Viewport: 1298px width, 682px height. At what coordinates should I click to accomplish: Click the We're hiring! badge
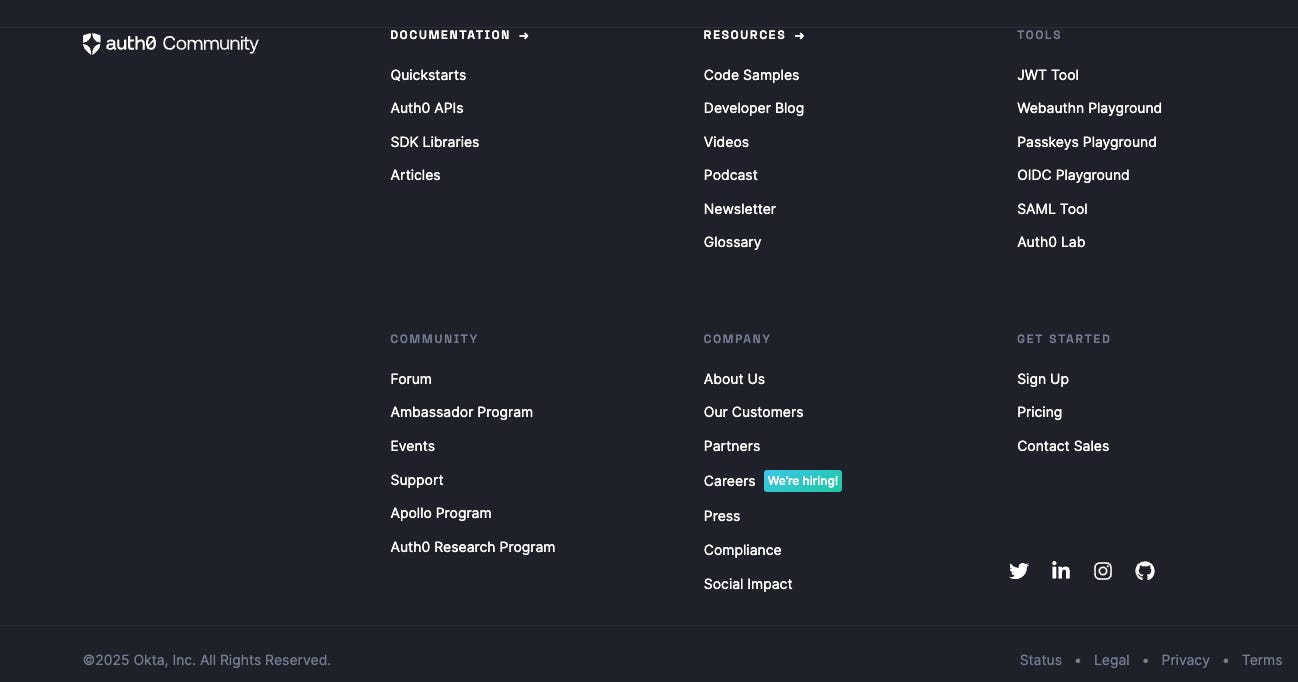point(803,481)
